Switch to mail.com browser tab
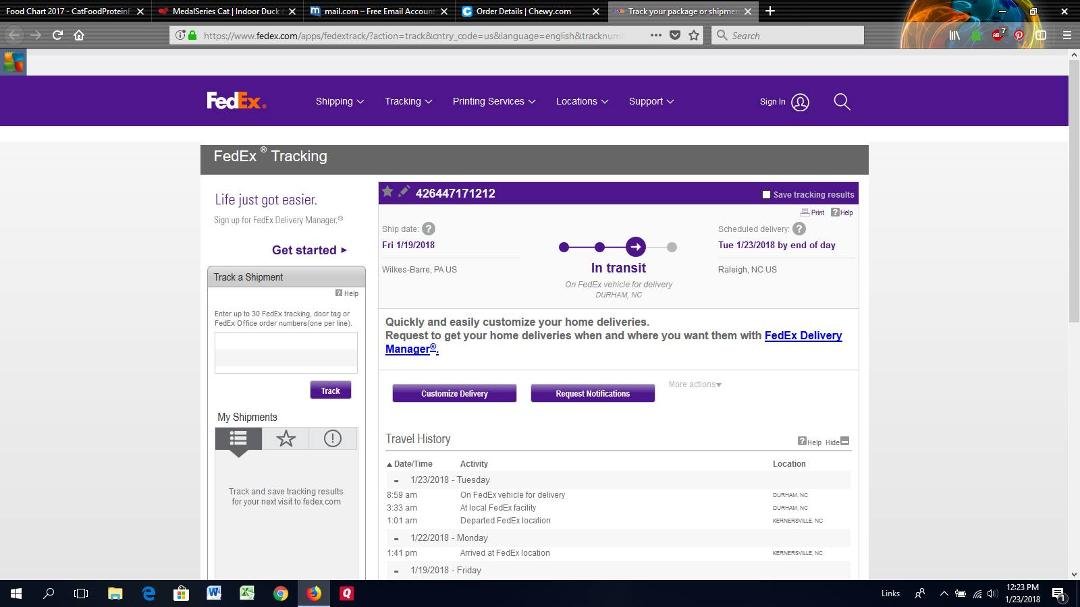 (377, 11)
